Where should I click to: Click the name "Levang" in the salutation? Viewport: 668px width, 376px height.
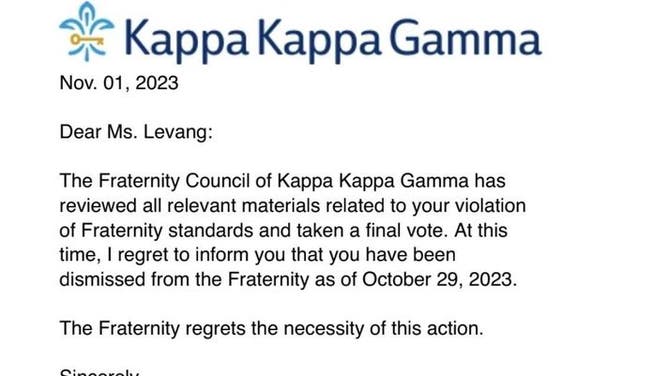[178, 133]
